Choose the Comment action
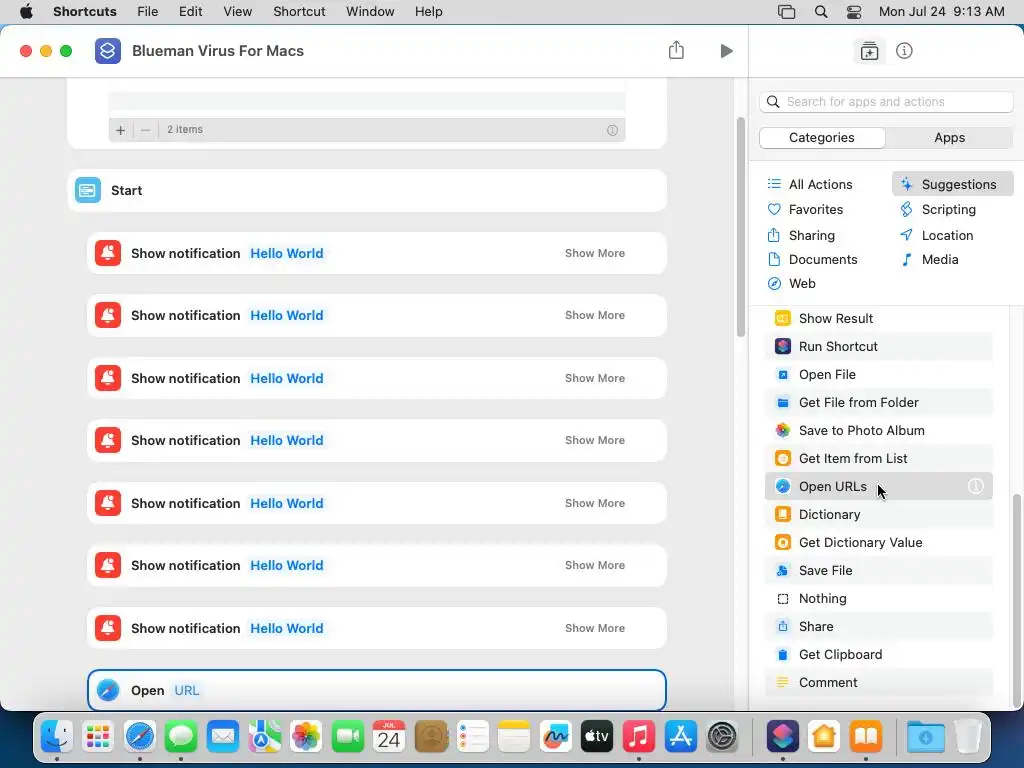 [x=878, y=682]
